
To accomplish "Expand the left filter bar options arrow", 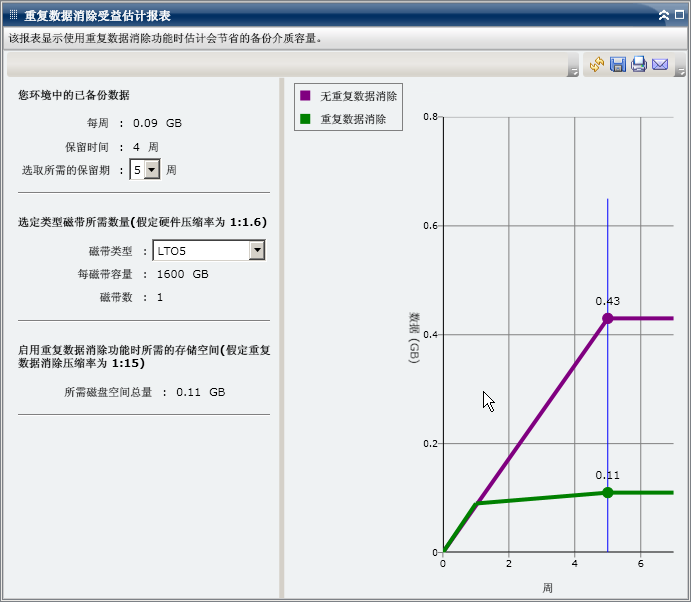I will (573, 71).
